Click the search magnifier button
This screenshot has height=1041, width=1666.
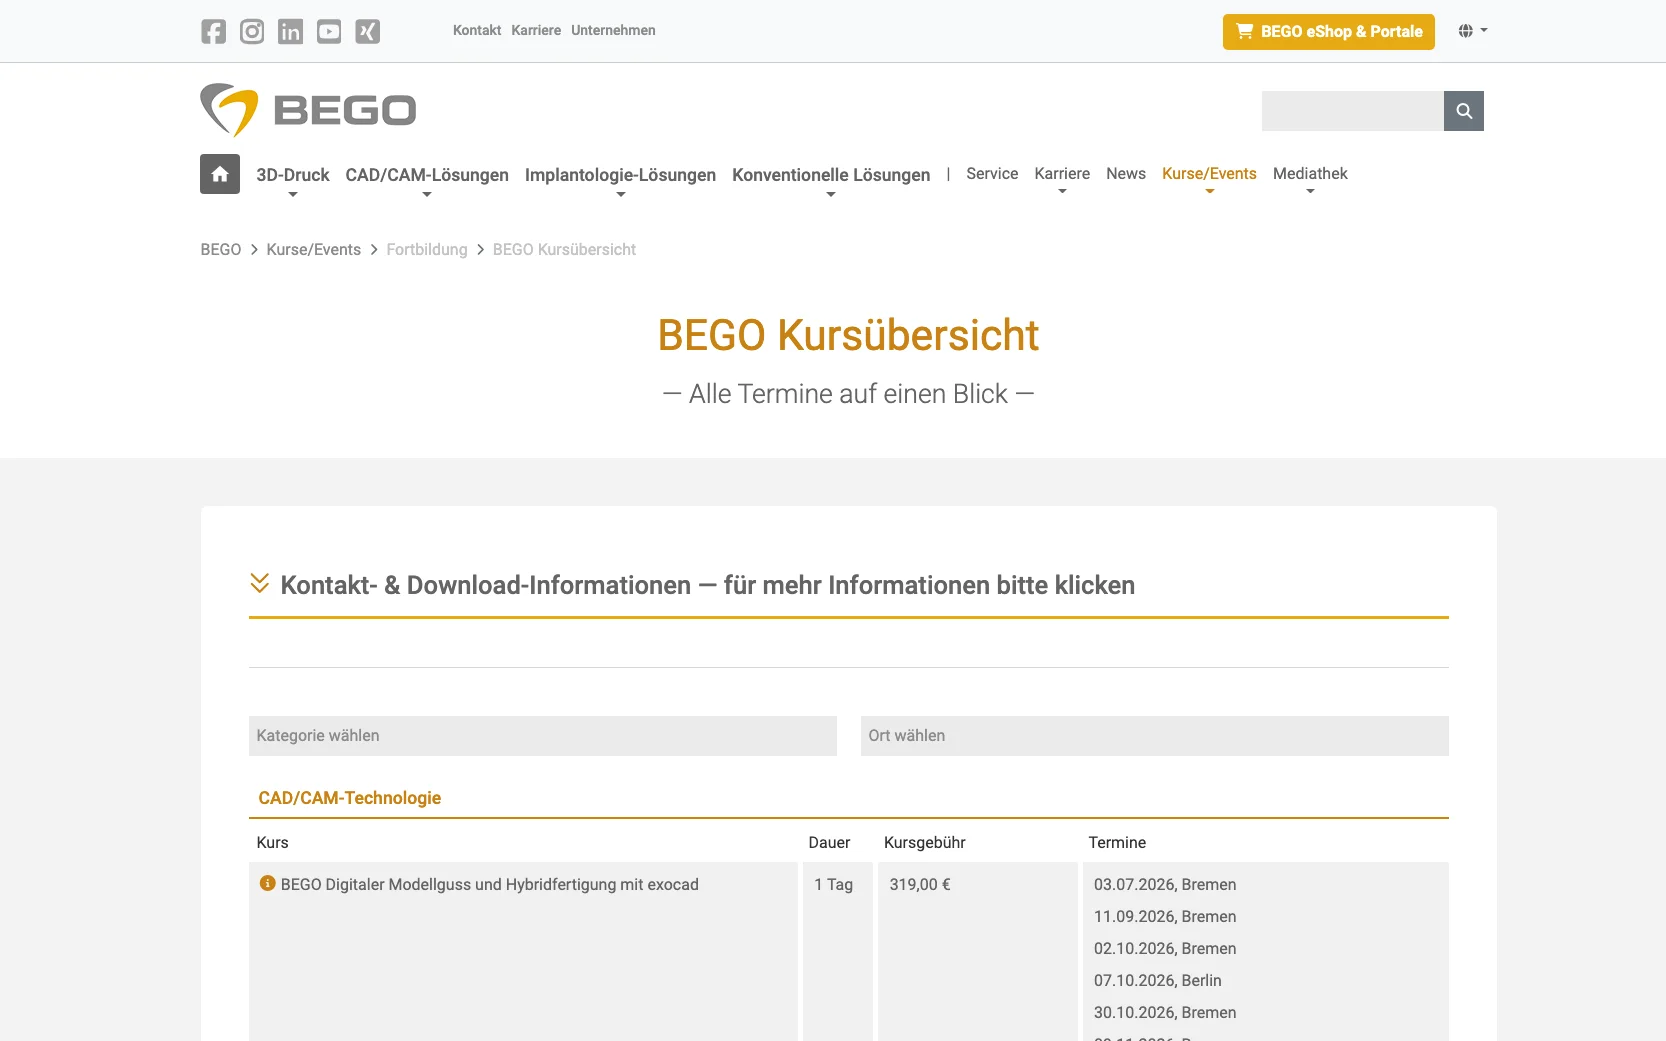click(x=1464, y=111)
